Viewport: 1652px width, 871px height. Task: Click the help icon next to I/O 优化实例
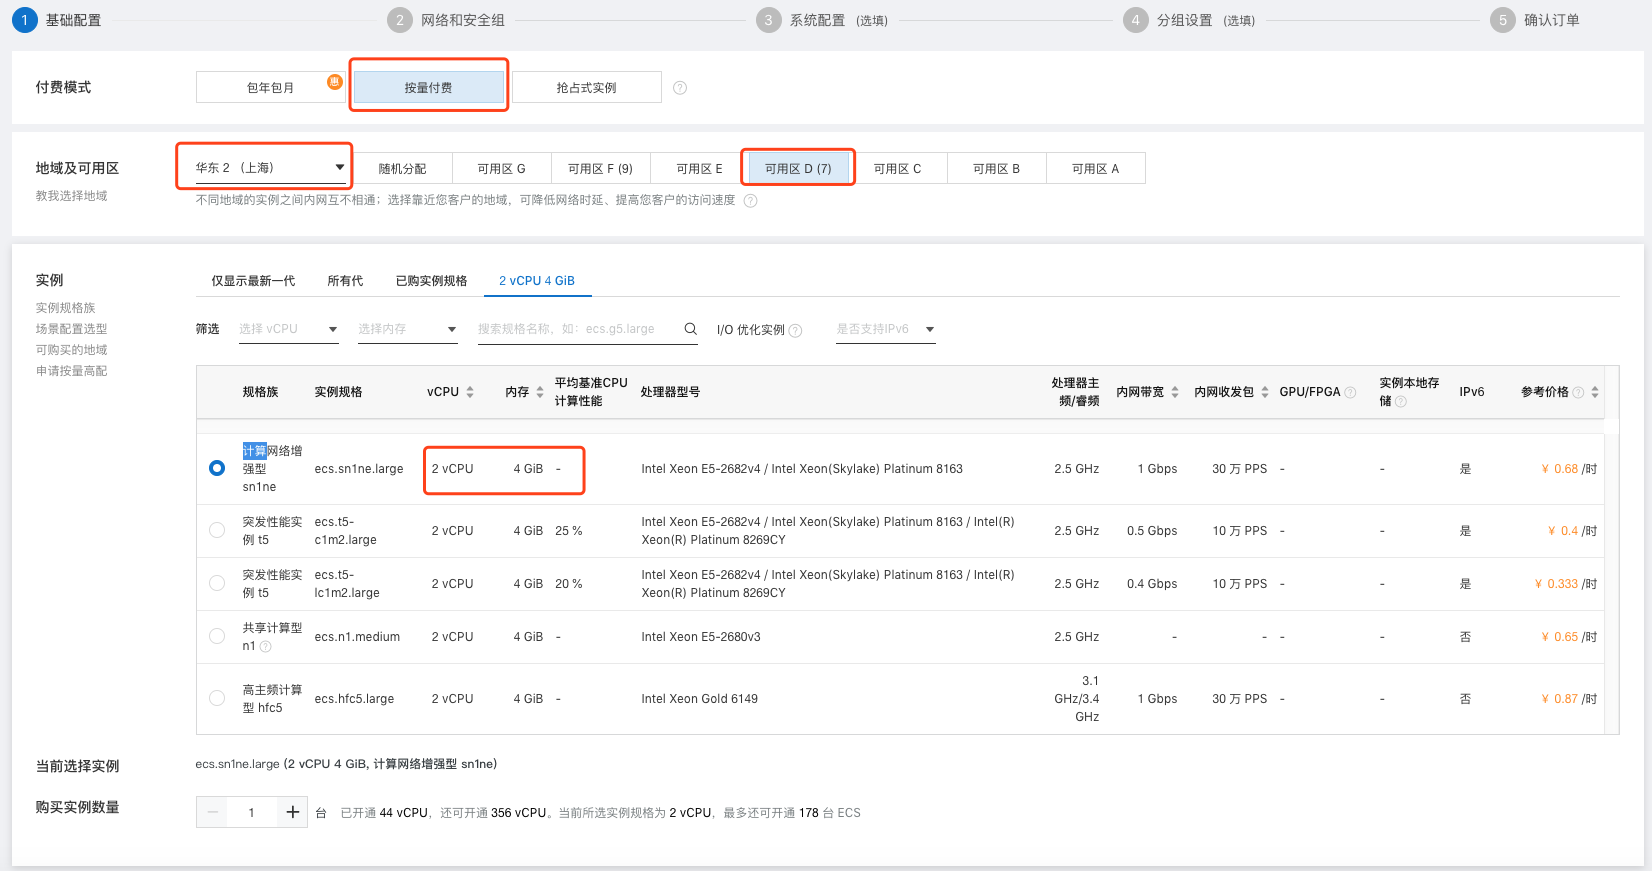pyautogui.click(x=796, y=331)
